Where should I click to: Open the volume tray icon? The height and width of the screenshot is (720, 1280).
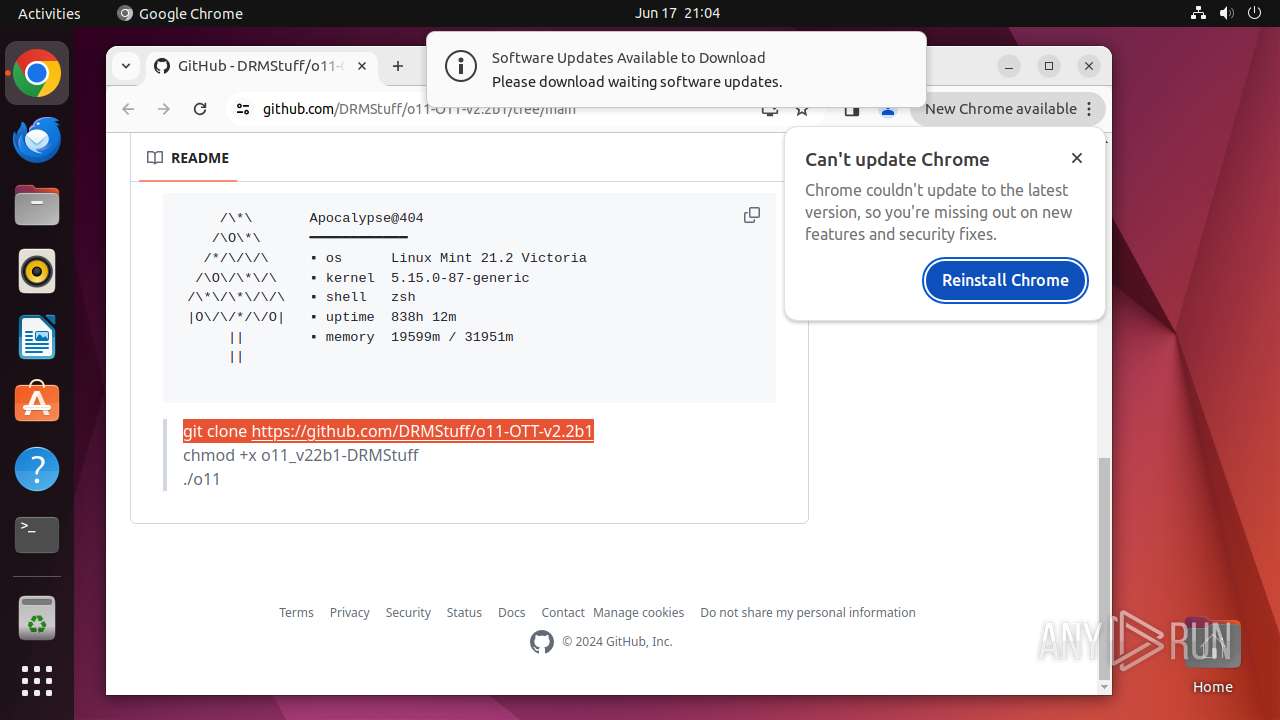click(x=1226, y=13)
